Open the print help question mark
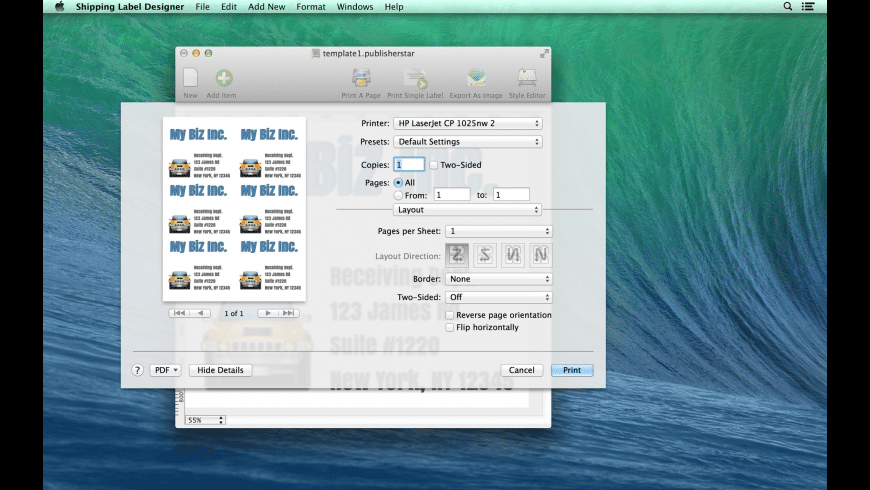 [138, 370]
